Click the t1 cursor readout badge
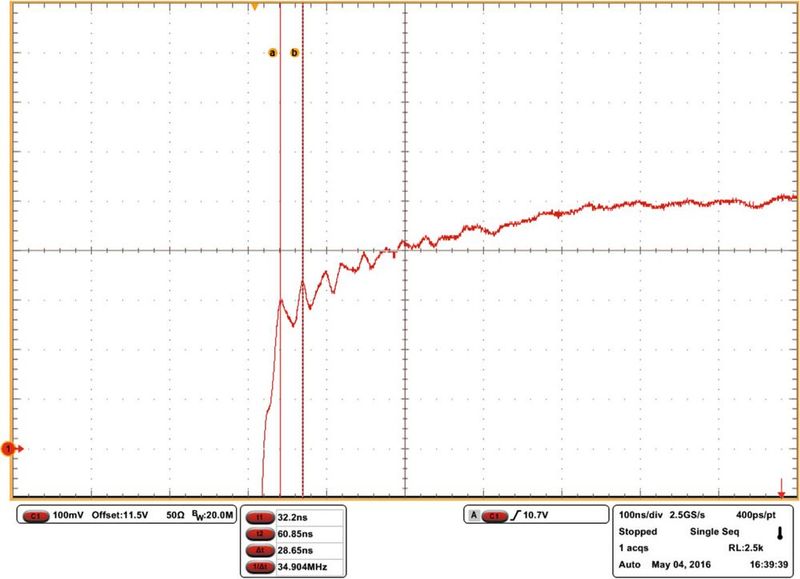Viewport: 800px width, 579px height. [260, 518]
